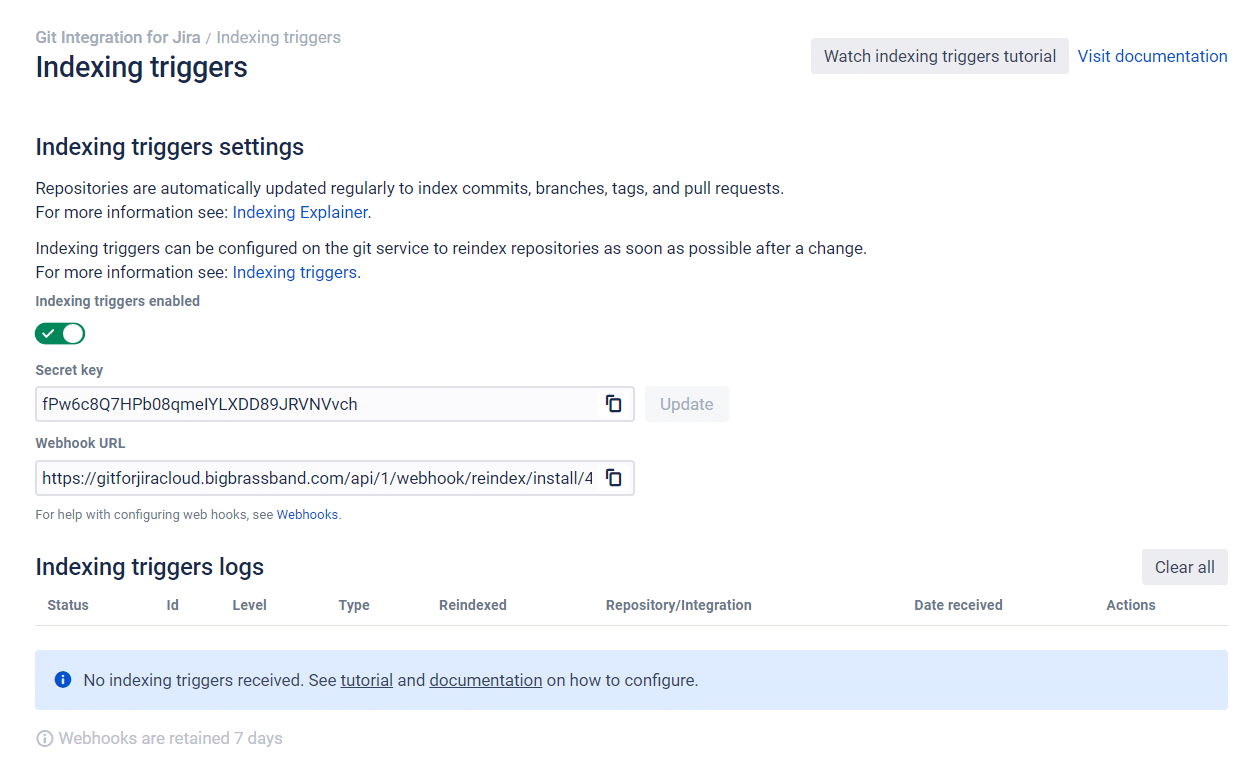
Task: Copy the Webhook URL to clipboard
Action: pos(614,478)
